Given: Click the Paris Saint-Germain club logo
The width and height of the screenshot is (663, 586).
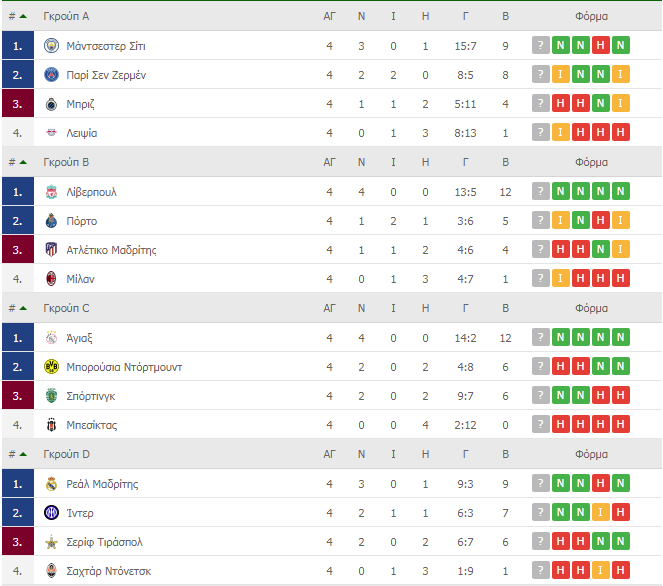Looking at the screenshot, I should (x=52, y=75).
